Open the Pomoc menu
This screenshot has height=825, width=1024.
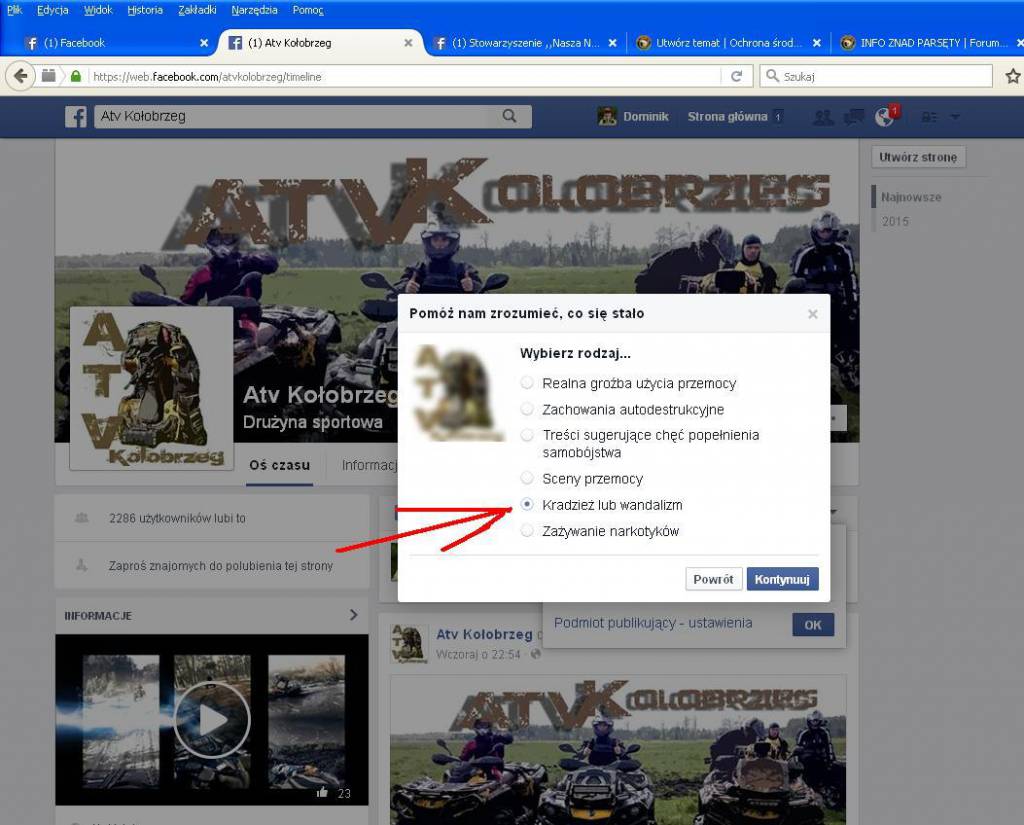point(308,10)
